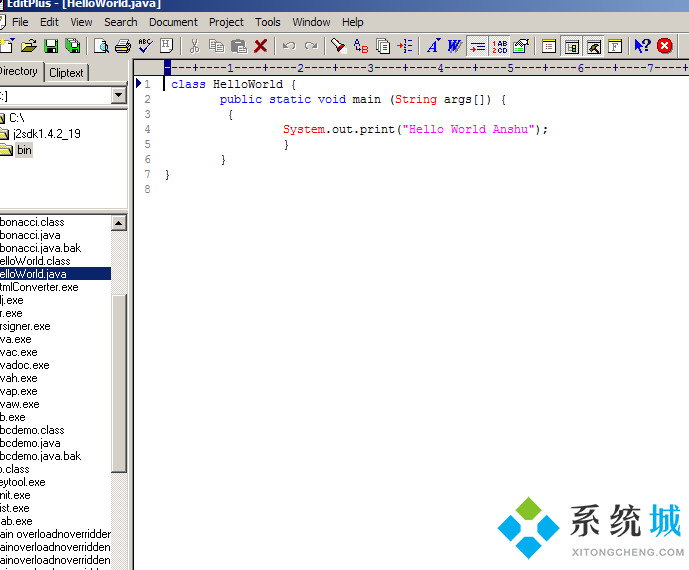Save the file with the floppy icon
Viewport: 689px width, 570px height.
click(x=51, y=46)
